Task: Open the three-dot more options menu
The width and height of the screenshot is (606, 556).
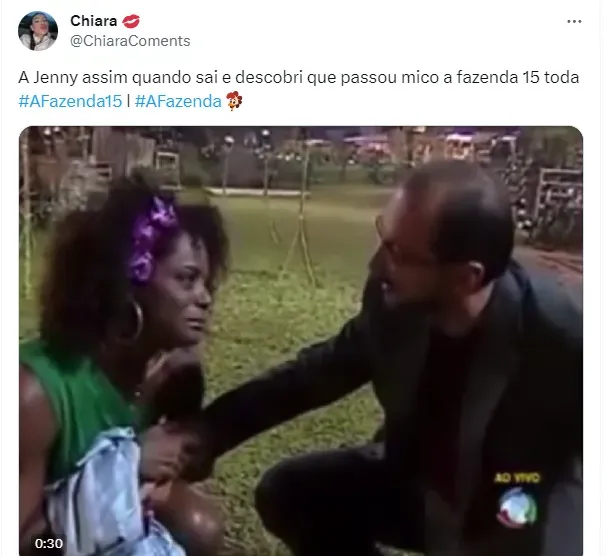Action: (x=574, y=22)
